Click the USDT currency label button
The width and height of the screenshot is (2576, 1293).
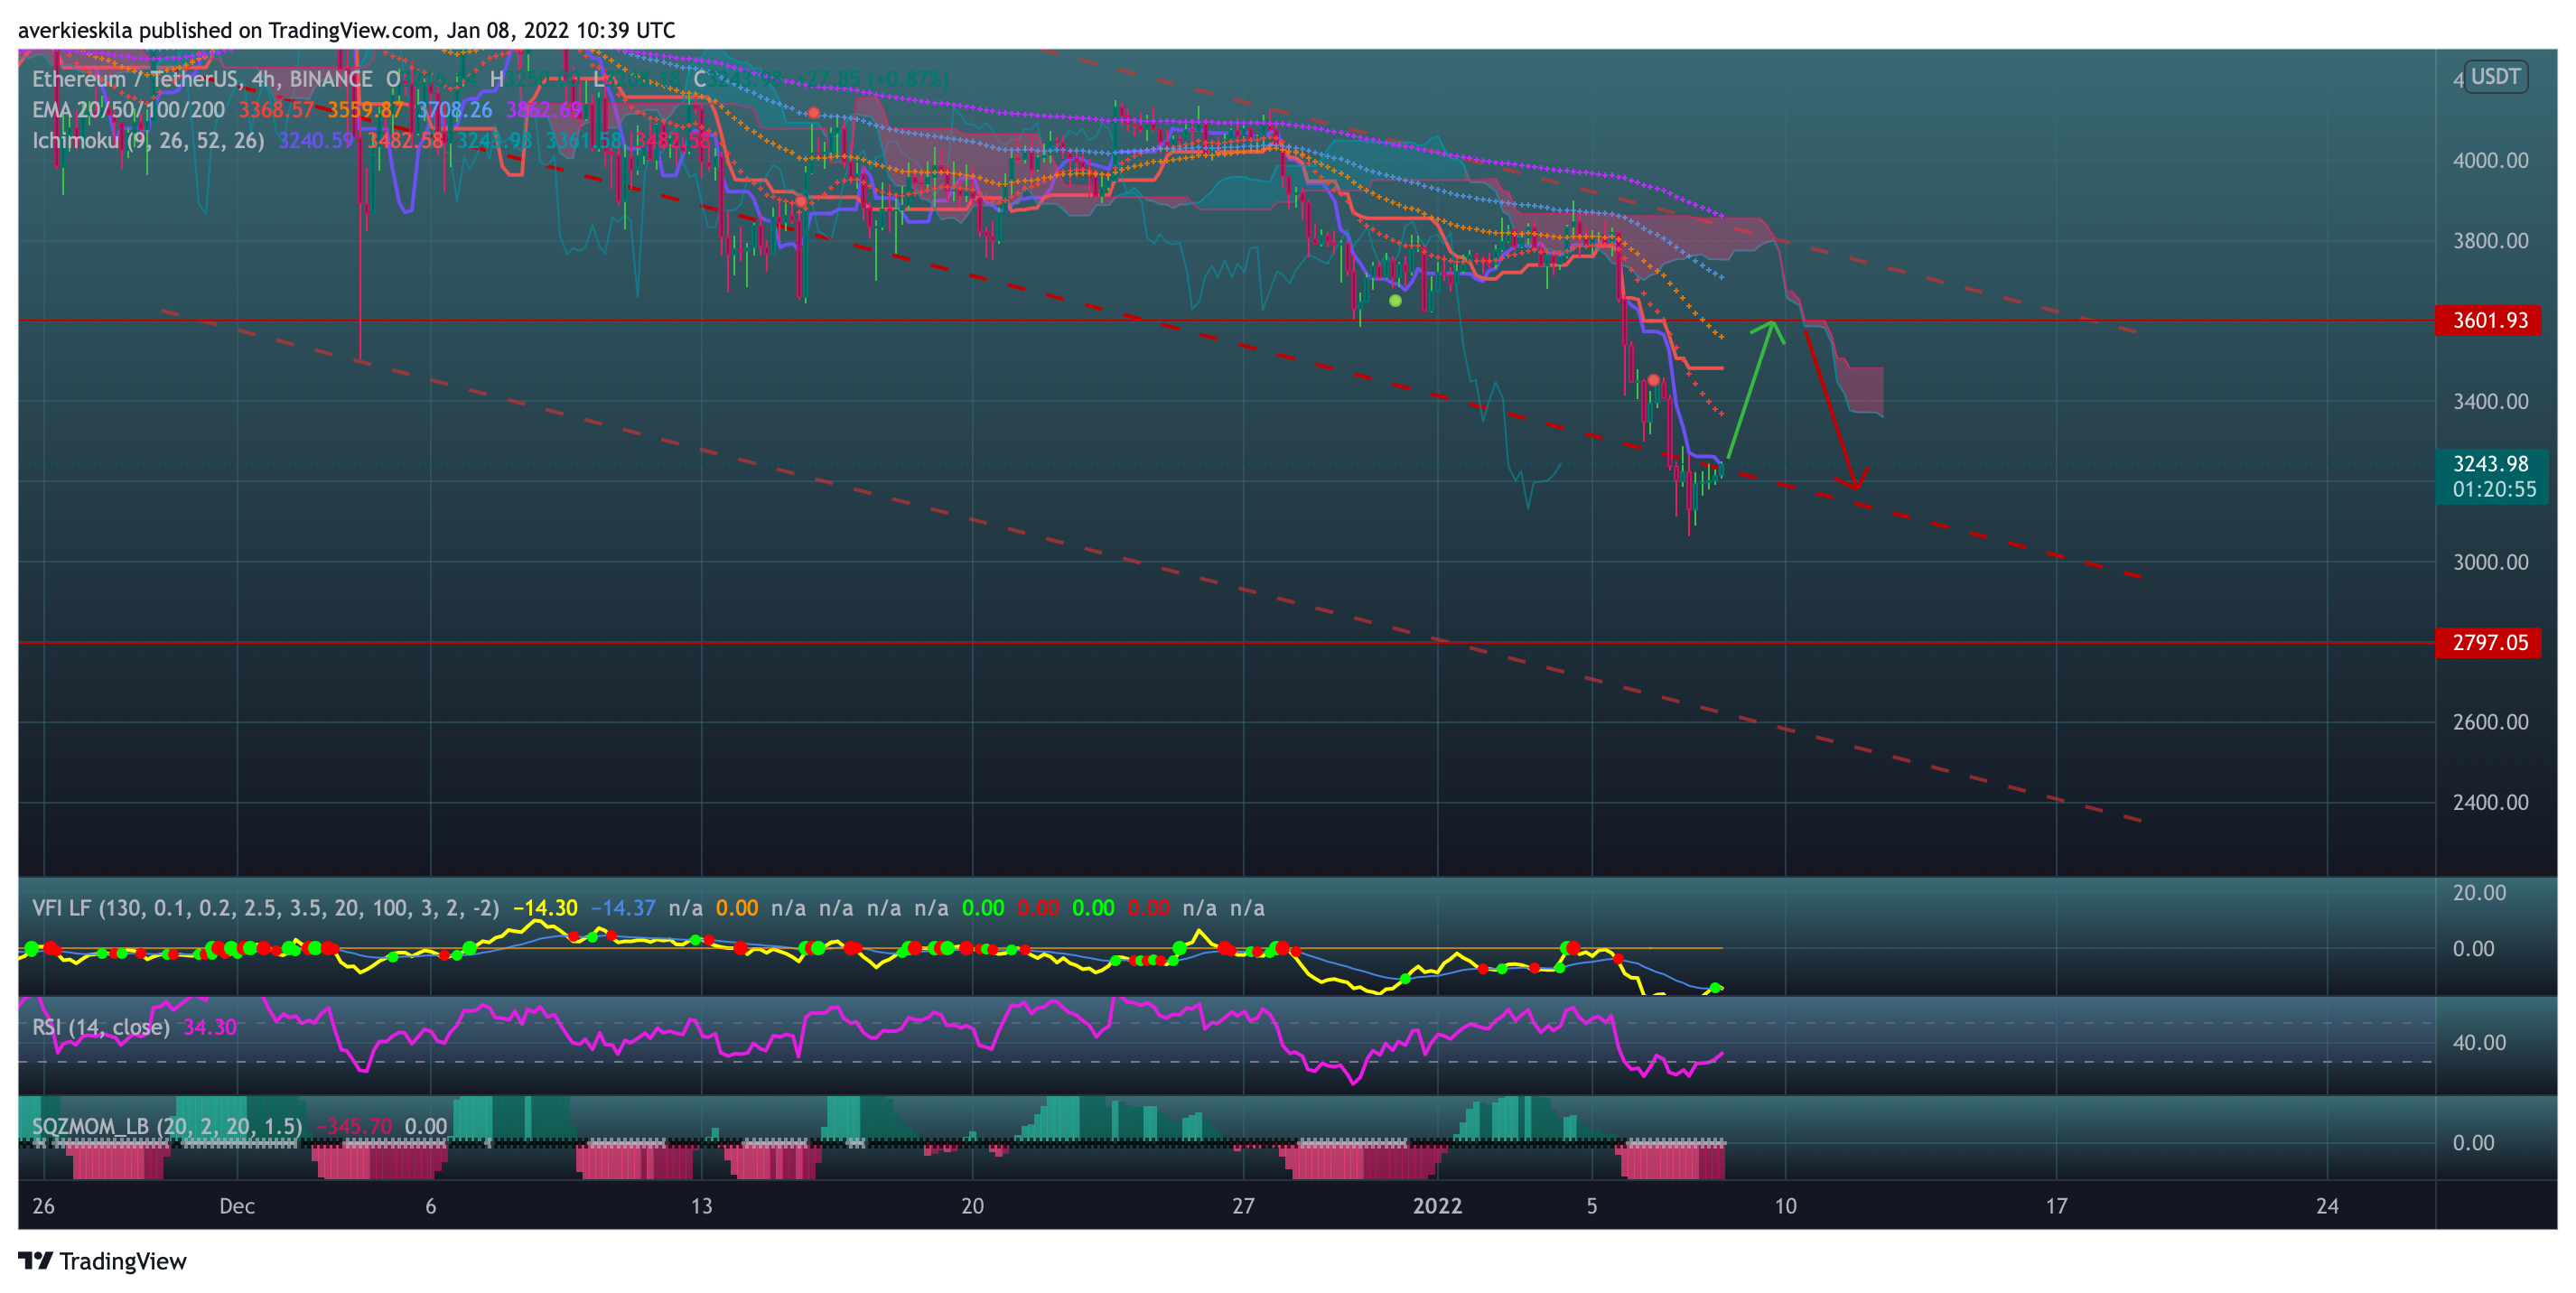[2495, 77]
